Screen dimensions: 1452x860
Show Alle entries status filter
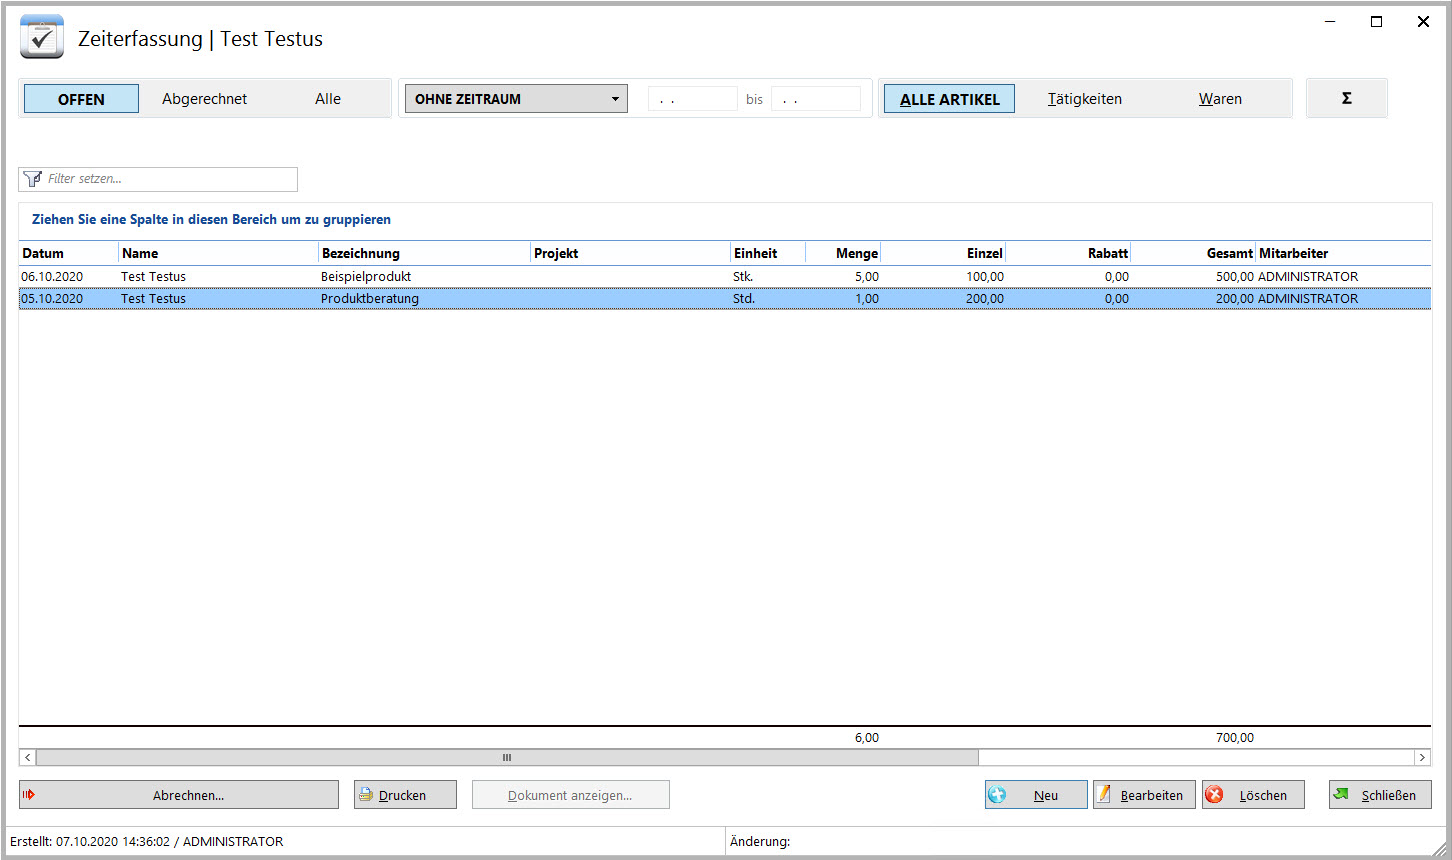coord(328,99)
